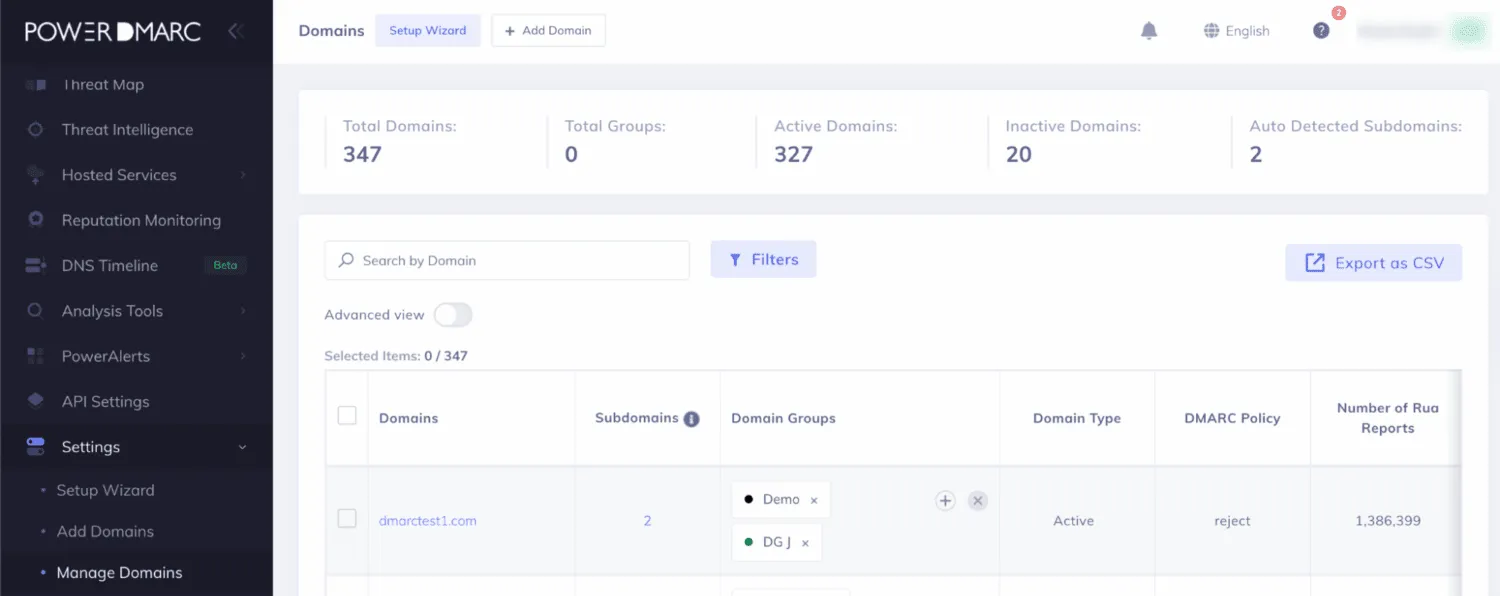Click Export as CSV button
1500x596 pixels.
(x=1374, y=263)
